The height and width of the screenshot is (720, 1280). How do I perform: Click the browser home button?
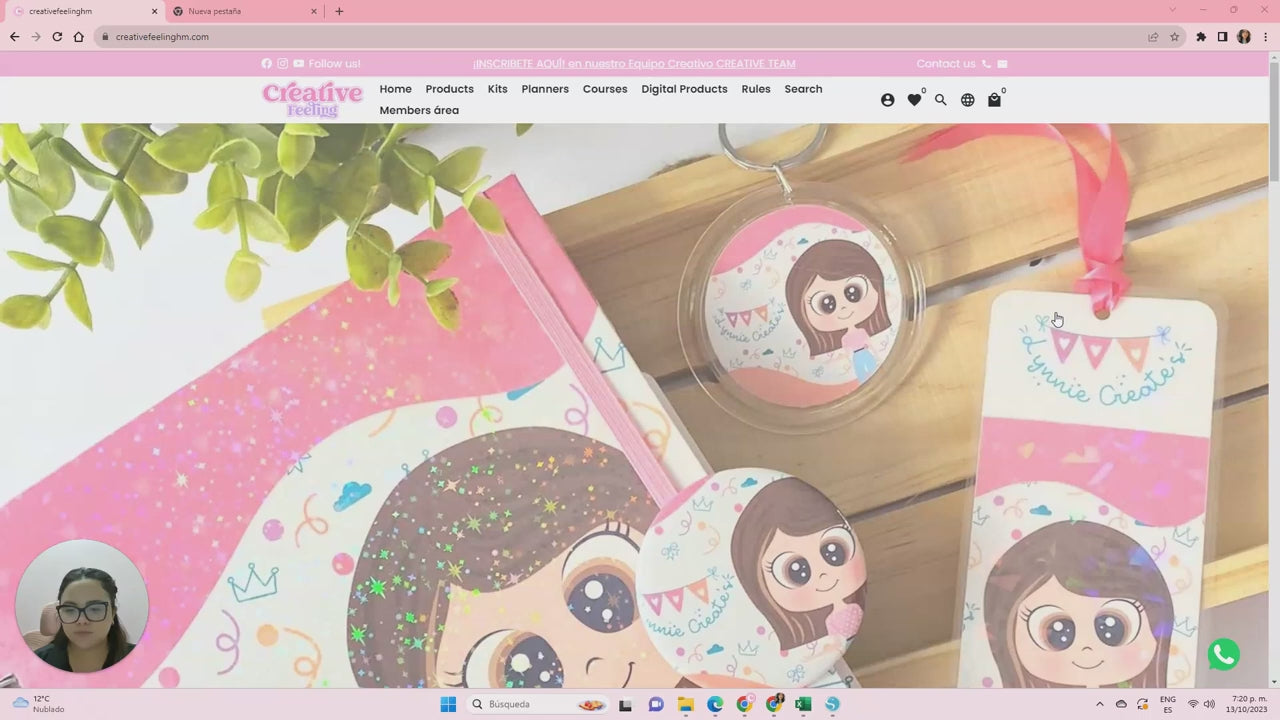pos(78,37)
